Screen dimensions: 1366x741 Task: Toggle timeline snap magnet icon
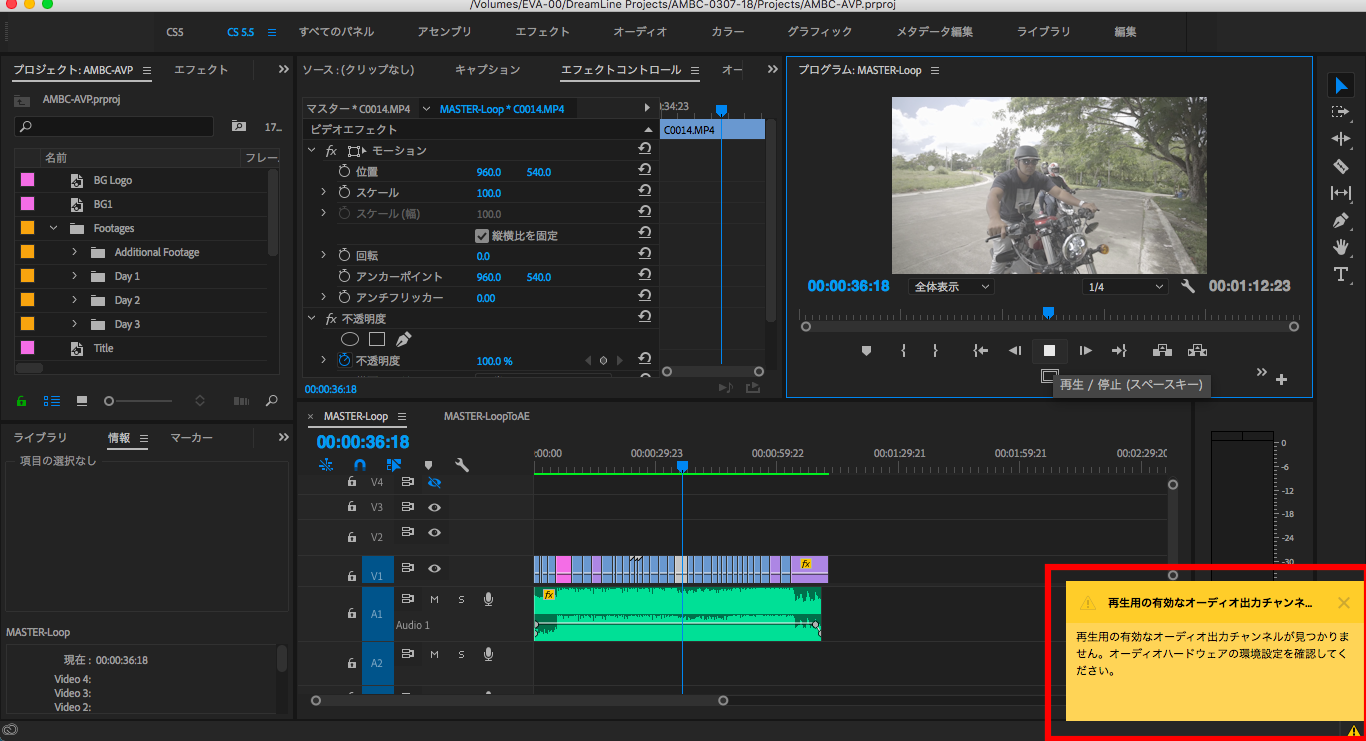[x=360, y=465]
